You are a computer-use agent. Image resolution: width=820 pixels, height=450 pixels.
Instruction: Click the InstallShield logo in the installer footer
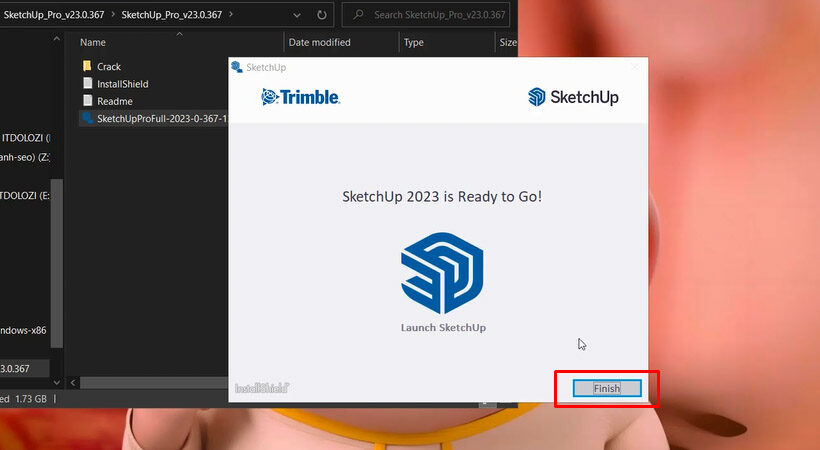[263, 388]
